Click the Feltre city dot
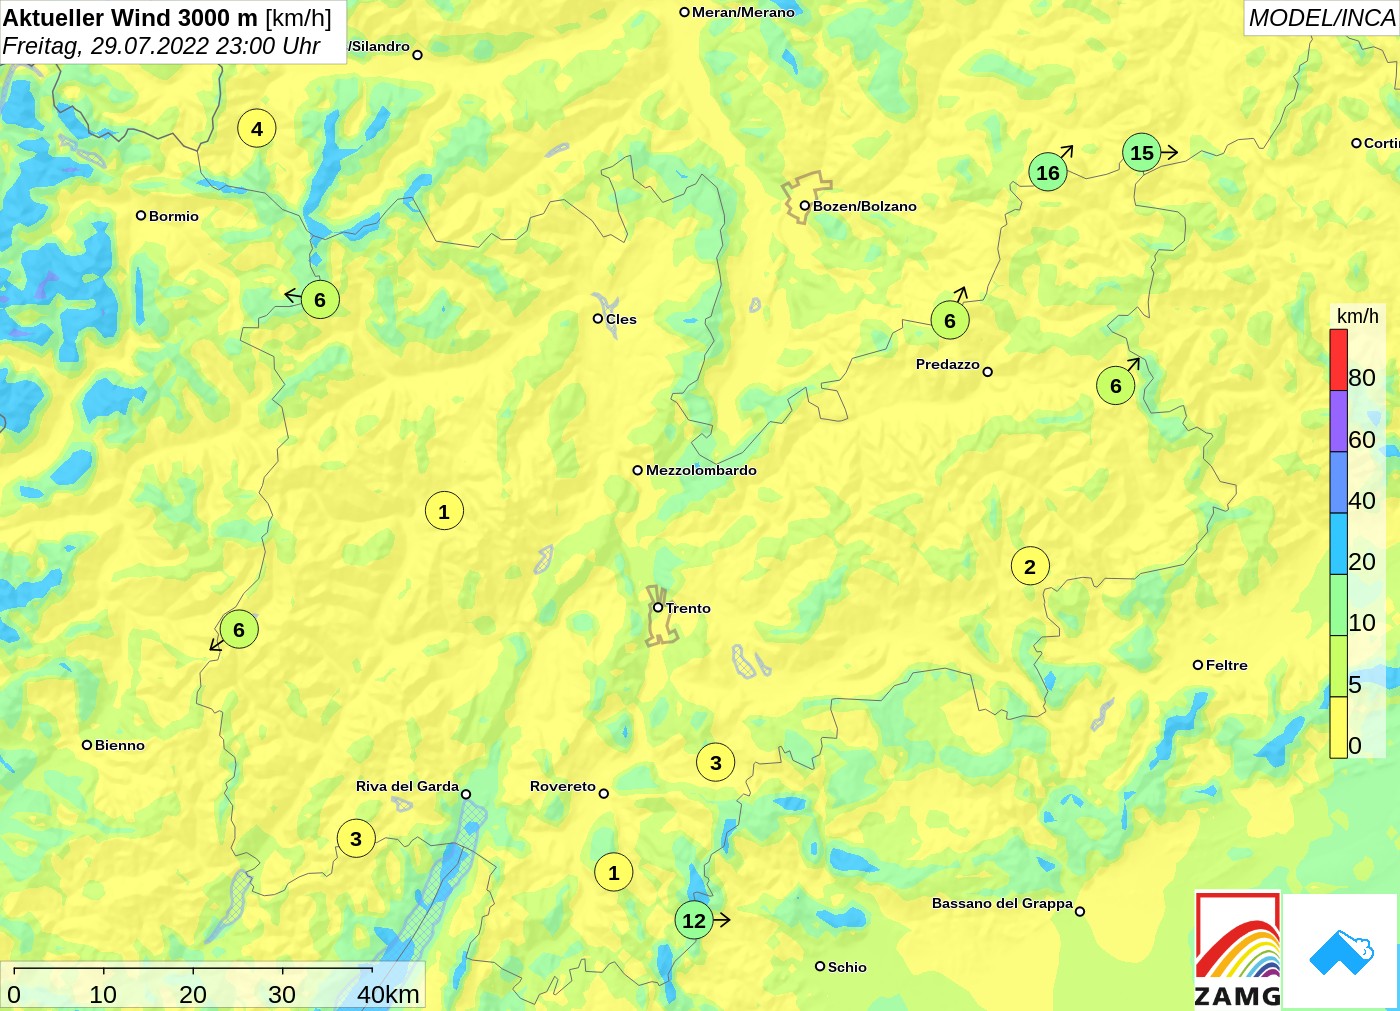 (1198, 665)
